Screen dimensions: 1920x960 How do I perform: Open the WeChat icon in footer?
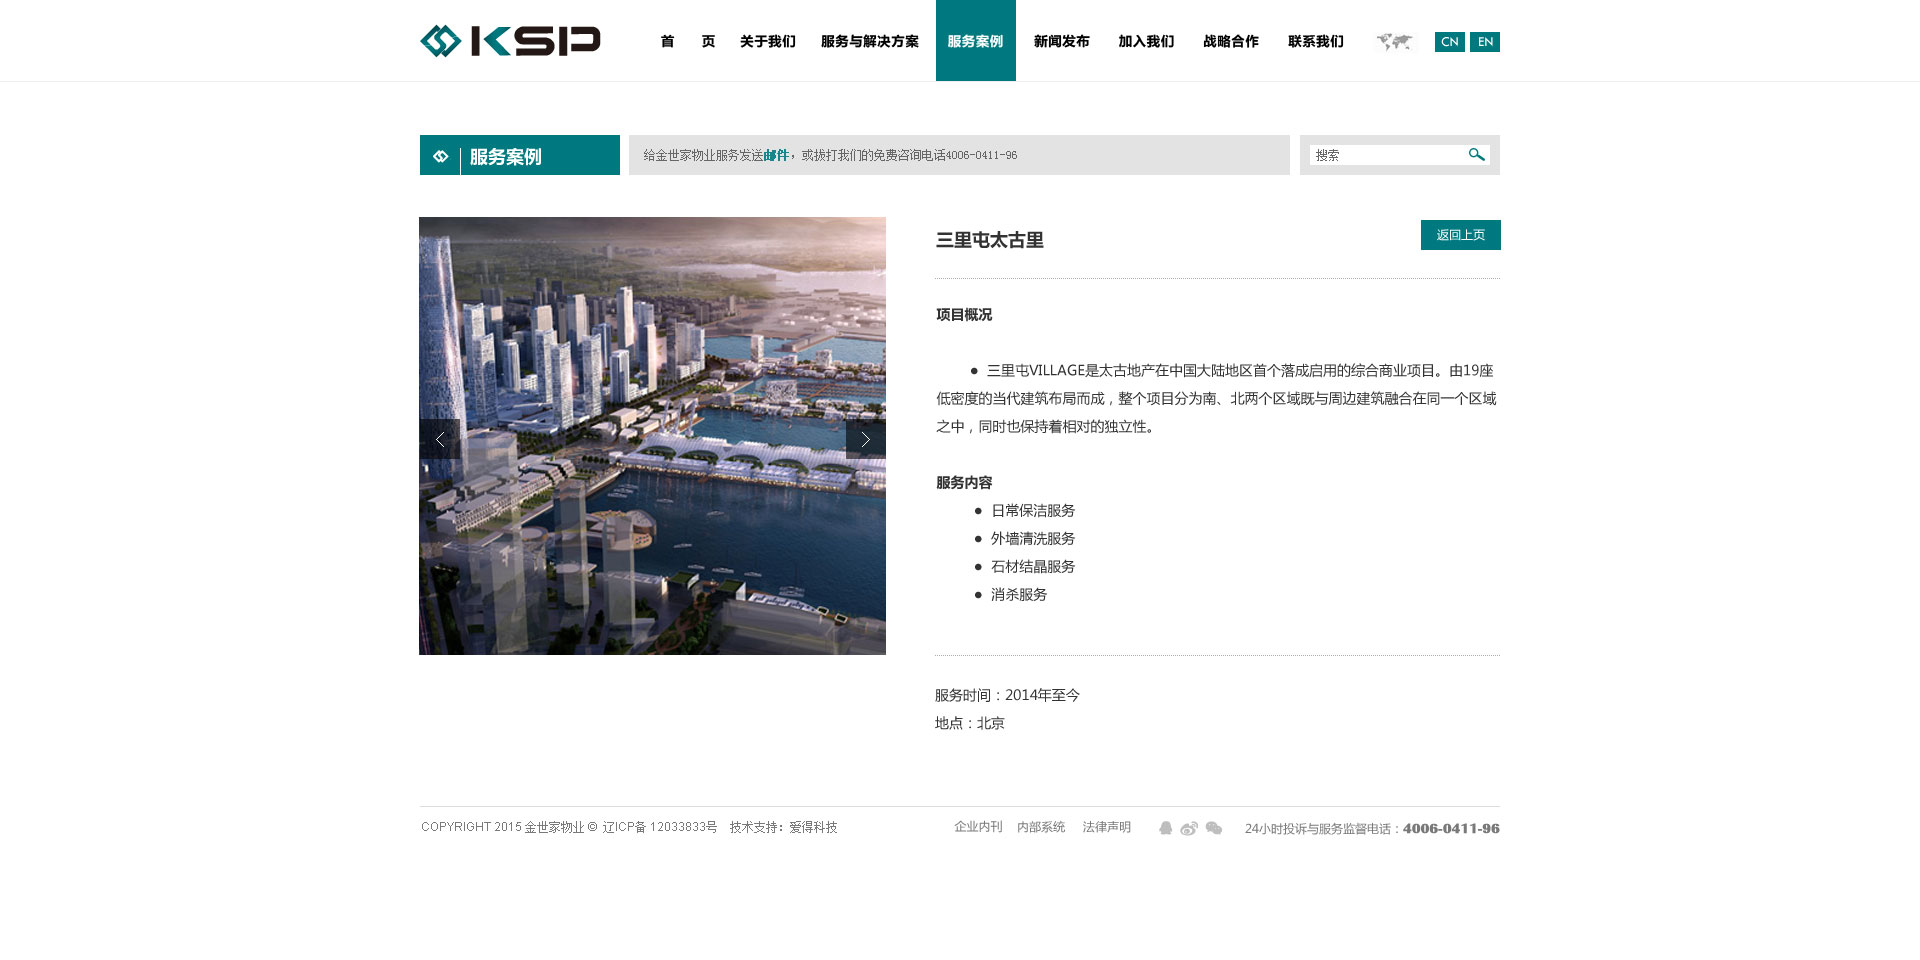click(x=1214, y=828)
